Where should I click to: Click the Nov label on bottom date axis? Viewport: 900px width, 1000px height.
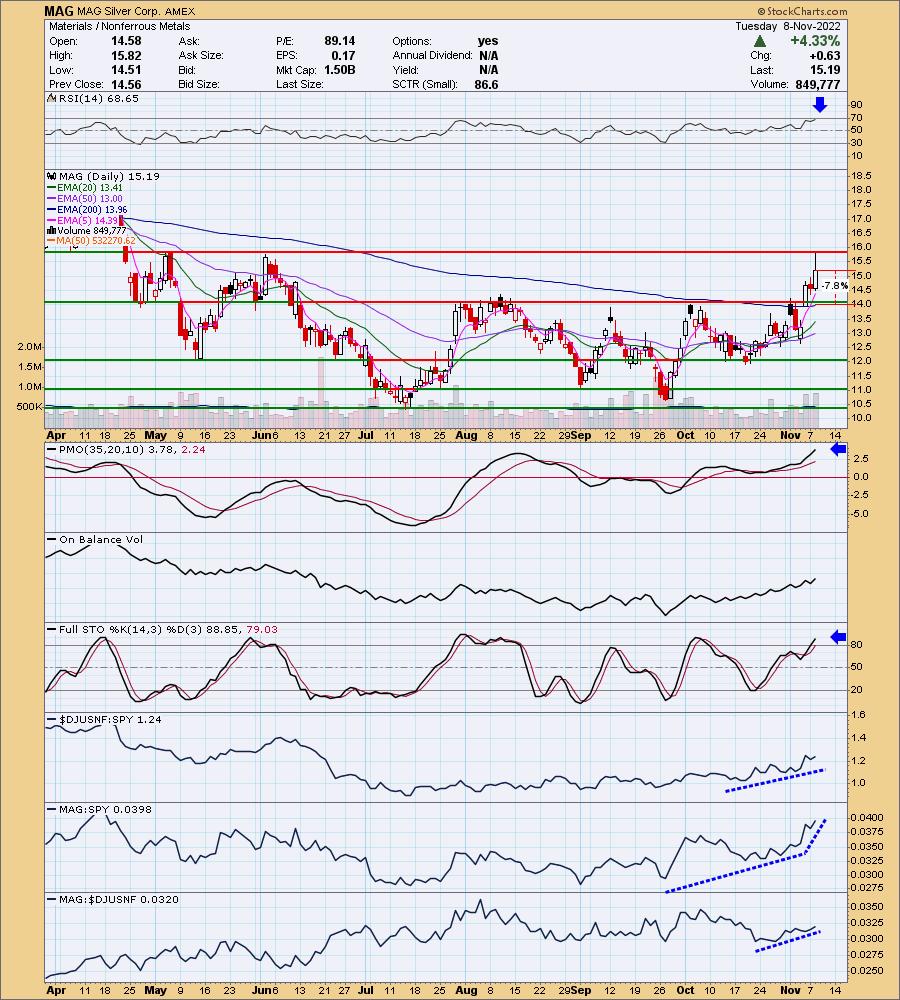tap(790, 990)
